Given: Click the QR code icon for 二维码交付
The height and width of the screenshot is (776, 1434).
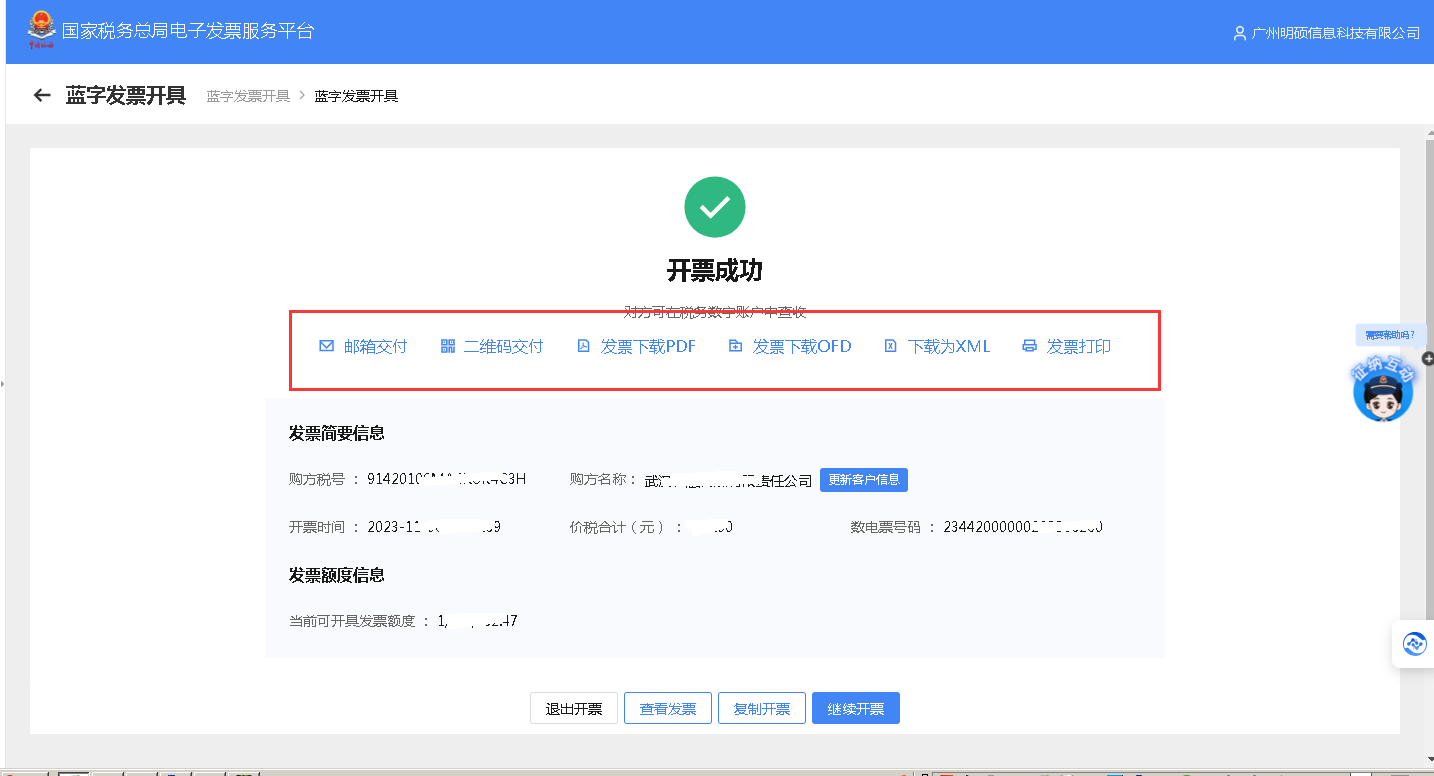Looking at the screenshot, I should (x=448, y=347).
